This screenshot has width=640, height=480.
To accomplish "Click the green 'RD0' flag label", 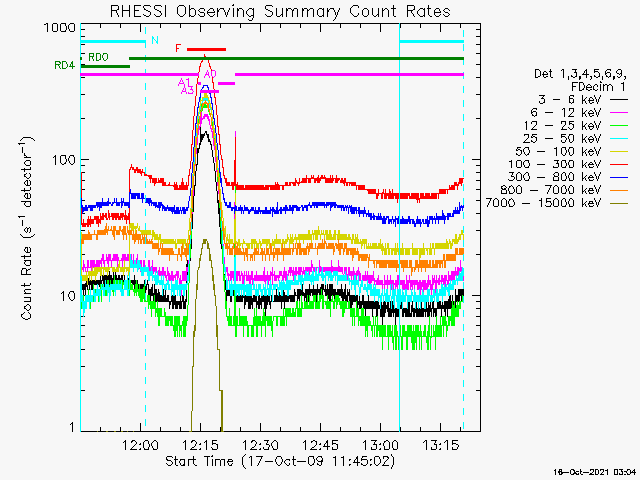I will click(x=98, y=57).
